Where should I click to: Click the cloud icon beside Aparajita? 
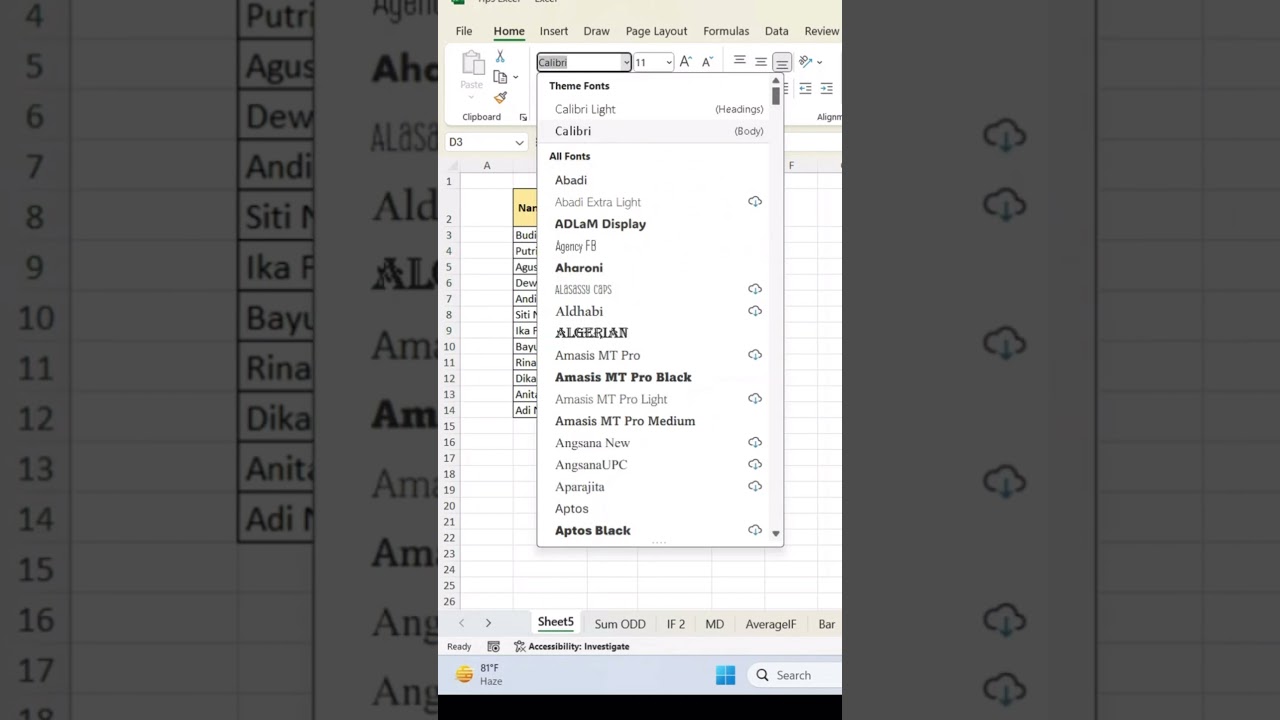click(755, 486)
